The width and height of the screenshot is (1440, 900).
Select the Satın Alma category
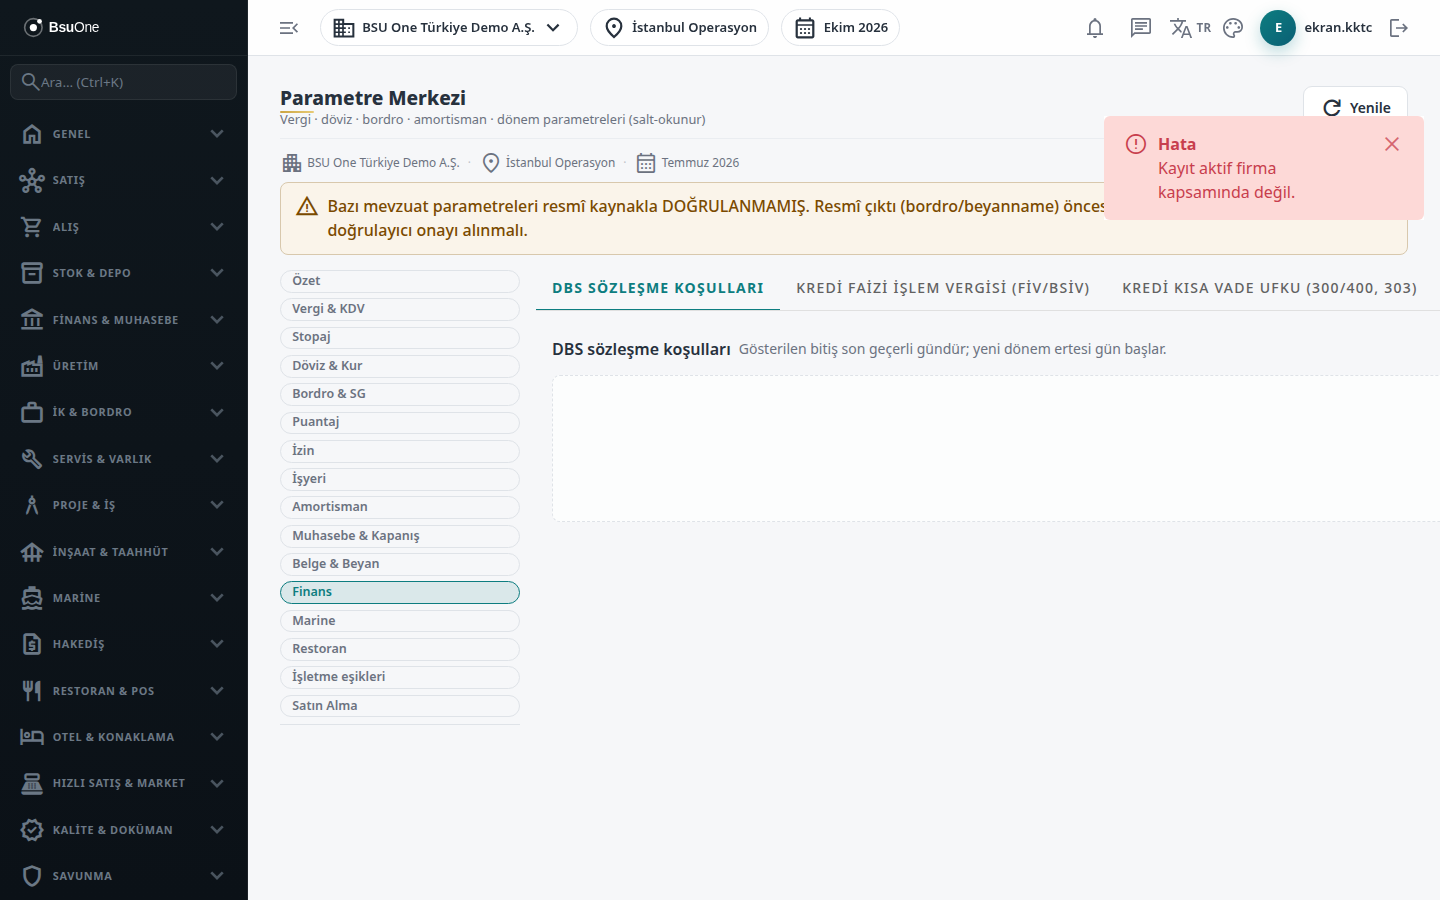click(x=400, y=706)
